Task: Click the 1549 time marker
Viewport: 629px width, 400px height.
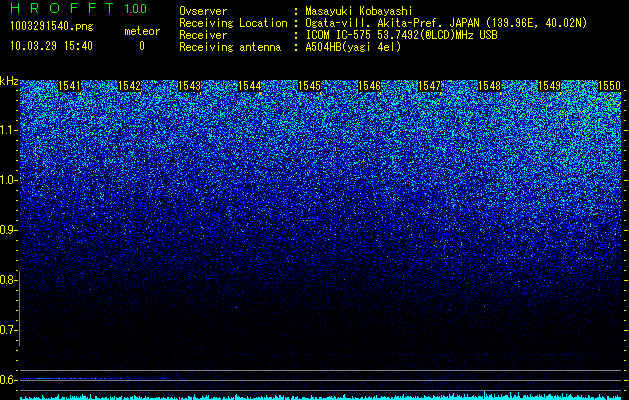Action: tap(550, 86)
